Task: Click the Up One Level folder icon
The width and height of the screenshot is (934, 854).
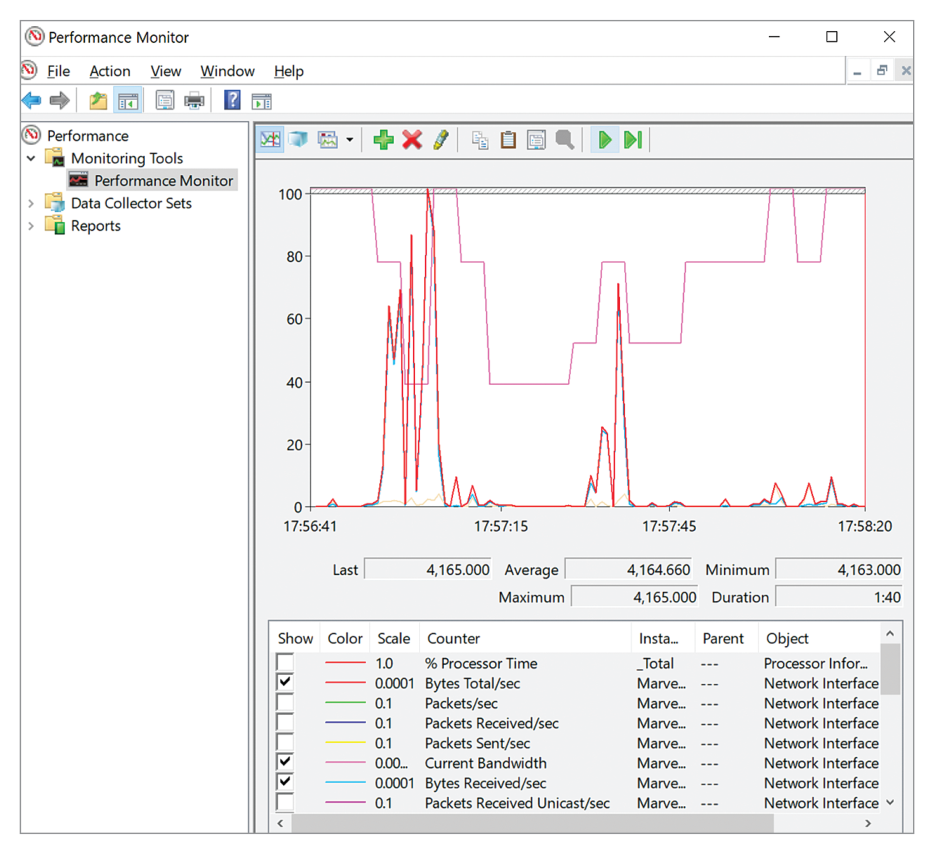Action: 98,101
